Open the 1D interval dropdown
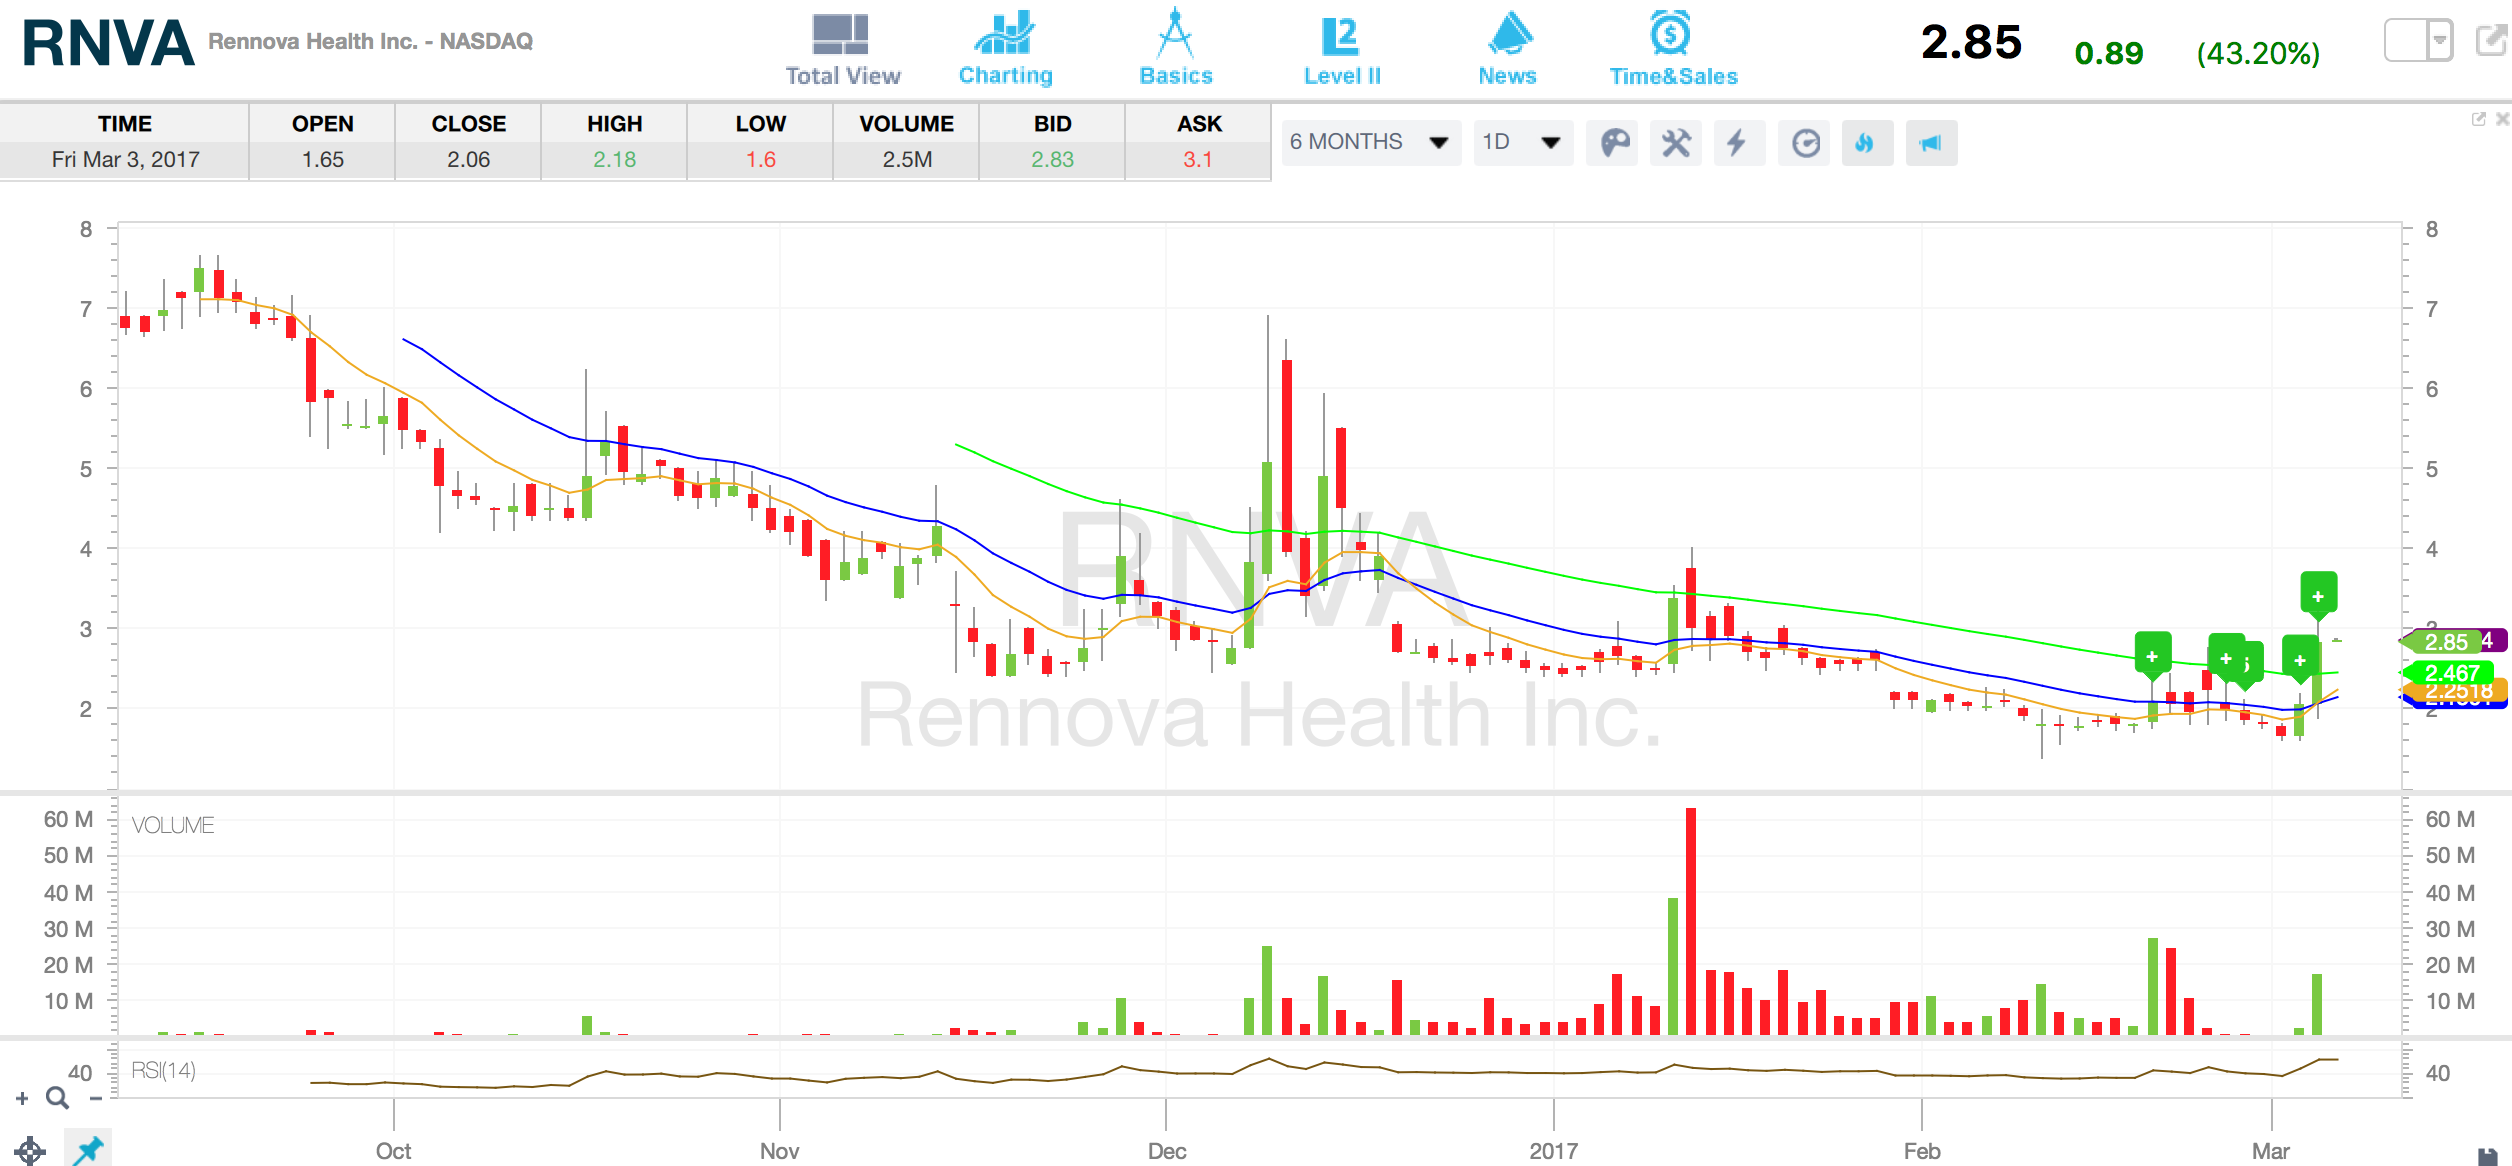Viewport: 2512px width, 1166px height. (x=1522, y=142)
